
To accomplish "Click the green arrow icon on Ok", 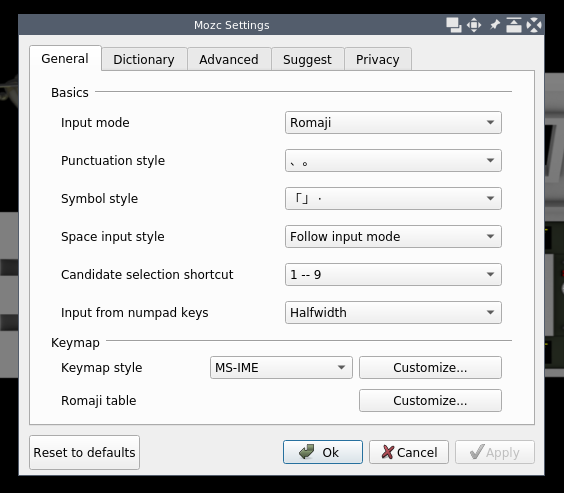I will pos(306,452).
